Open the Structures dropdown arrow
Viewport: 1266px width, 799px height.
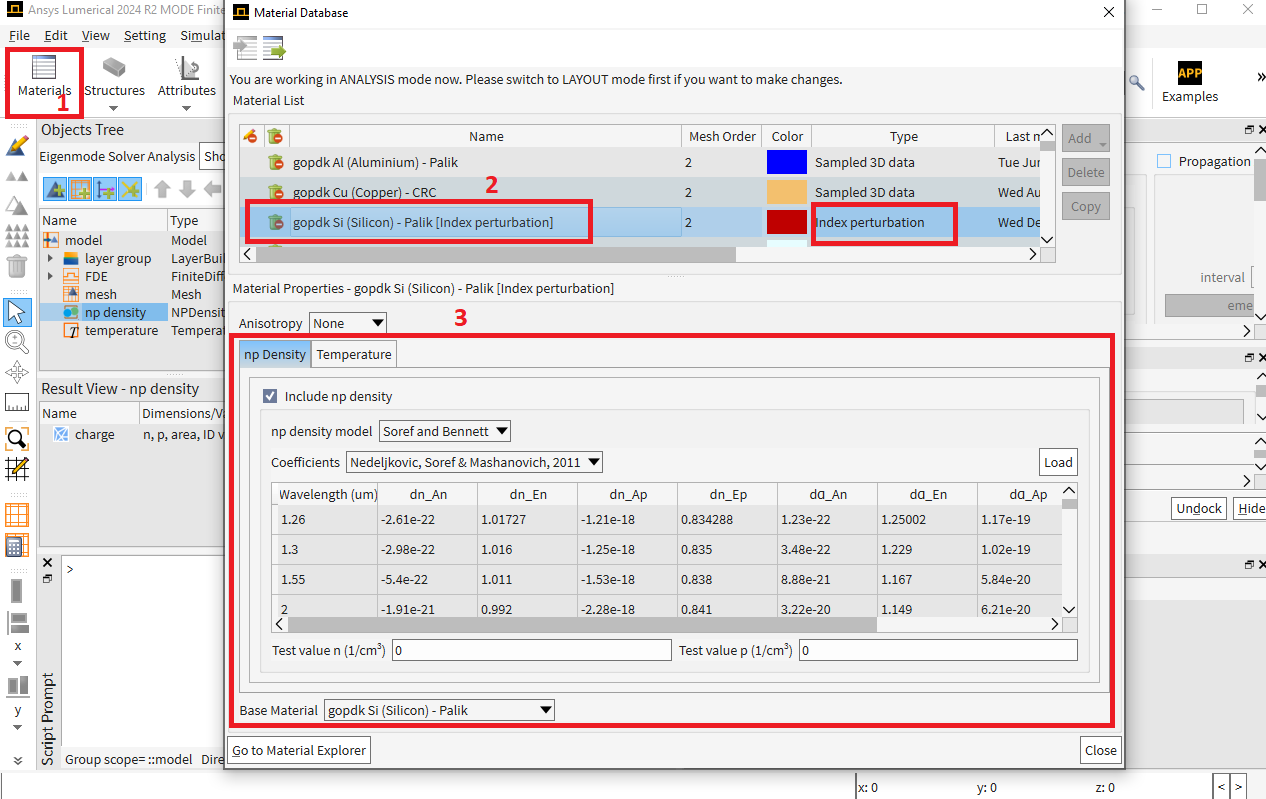click(x=114, y=108)
